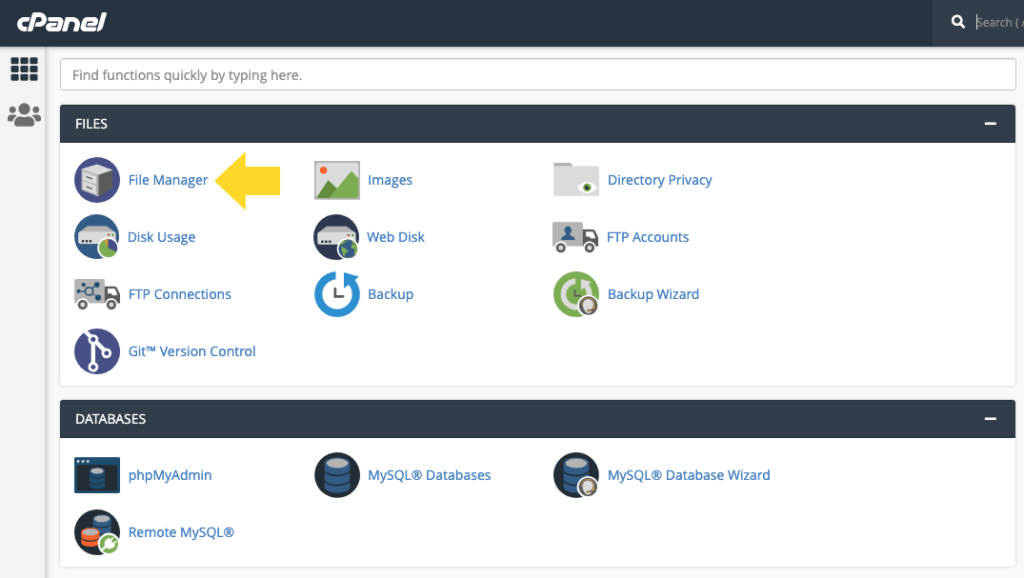
Task: Focus the 'Find functions quickly' search box
Action: tap(537, 74)
